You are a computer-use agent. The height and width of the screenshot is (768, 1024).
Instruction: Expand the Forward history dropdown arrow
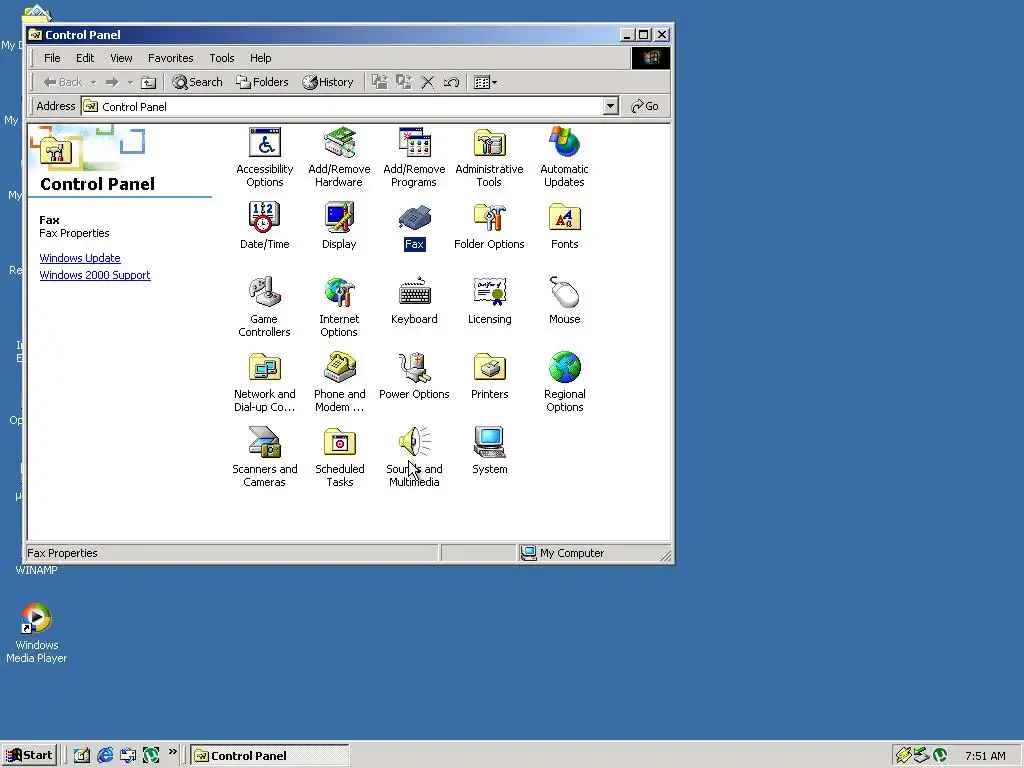point(130,82)
